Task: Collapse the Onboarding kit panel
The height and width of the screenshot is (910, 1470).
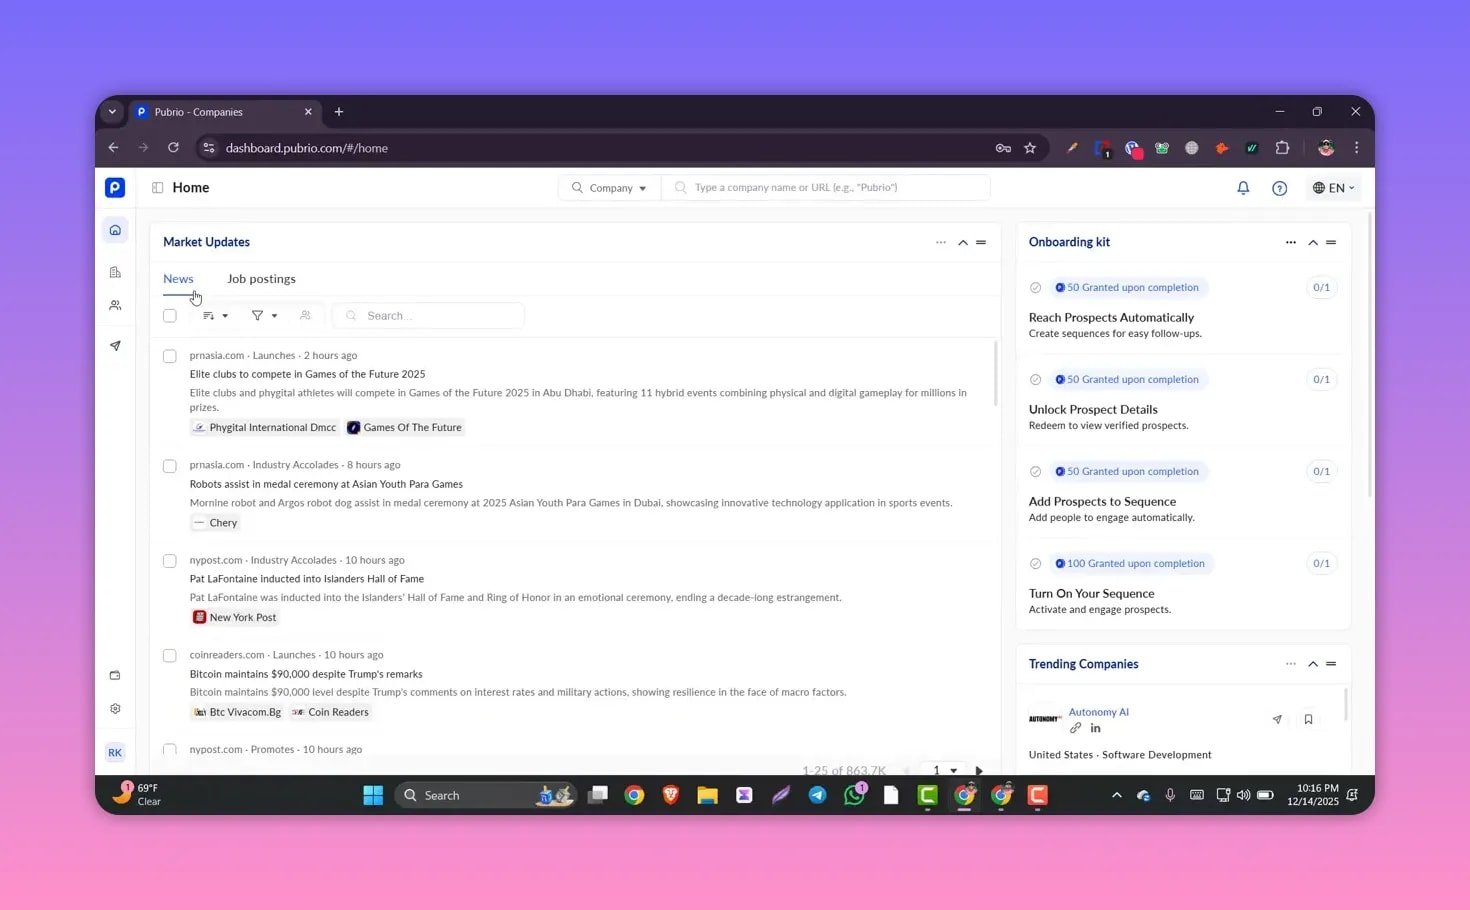Action: click(1313, 242)
